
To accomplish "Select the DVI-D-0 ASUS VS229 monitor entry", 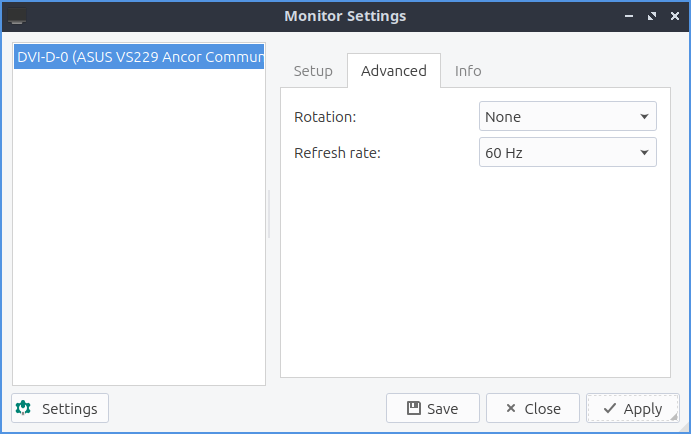I will 139,58.
